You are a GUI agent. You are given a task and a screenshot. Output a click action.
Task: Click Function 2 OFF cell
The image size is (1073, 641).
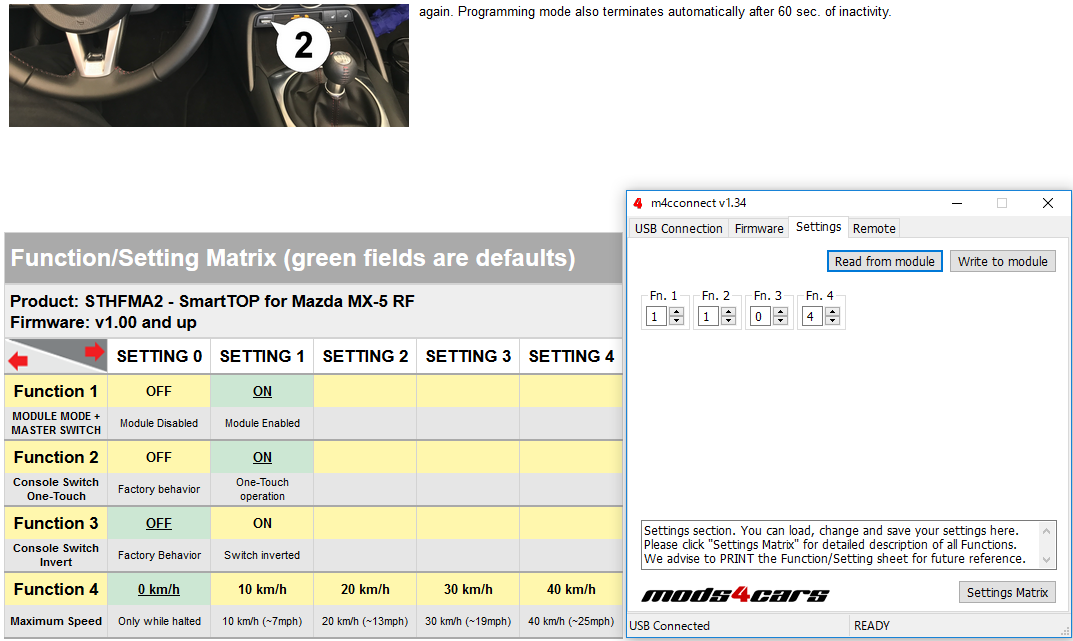point(159,457)
